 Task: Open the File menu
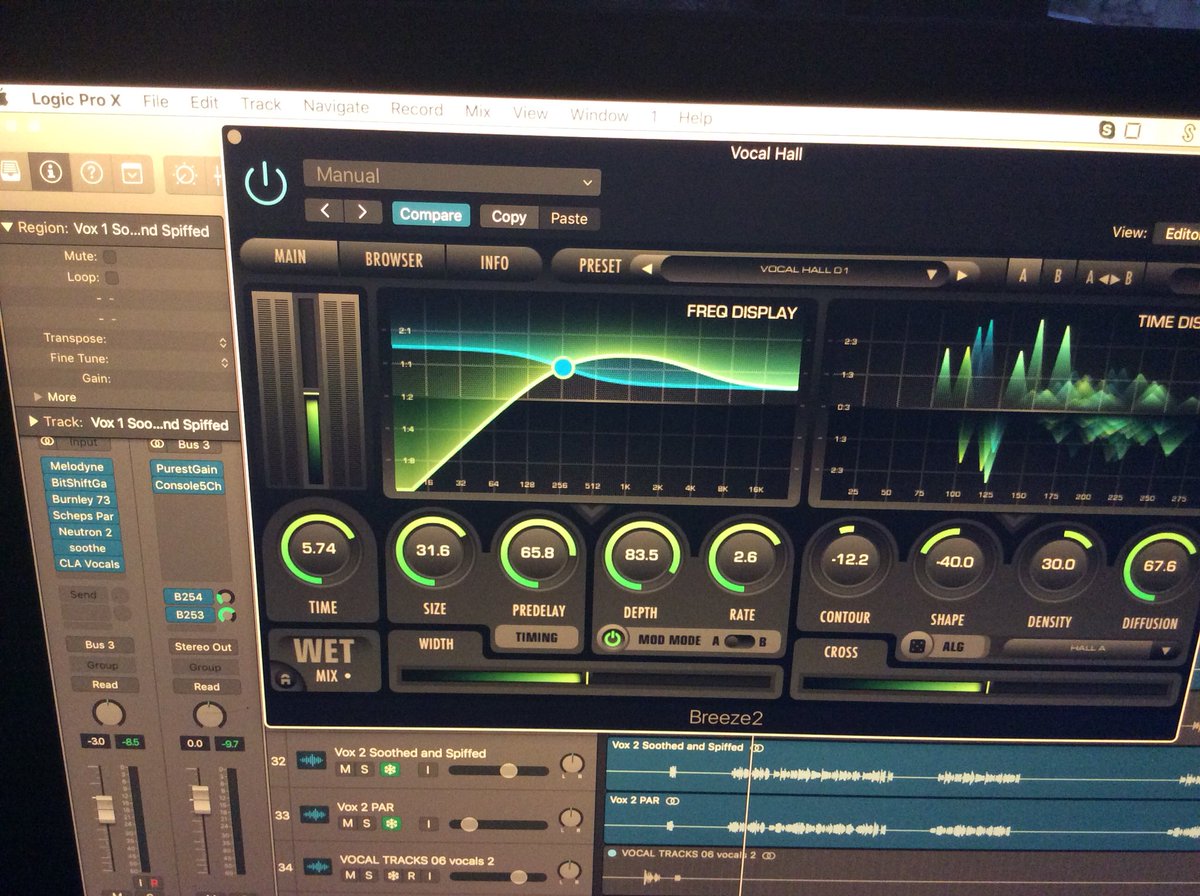[x=155, y=102]
